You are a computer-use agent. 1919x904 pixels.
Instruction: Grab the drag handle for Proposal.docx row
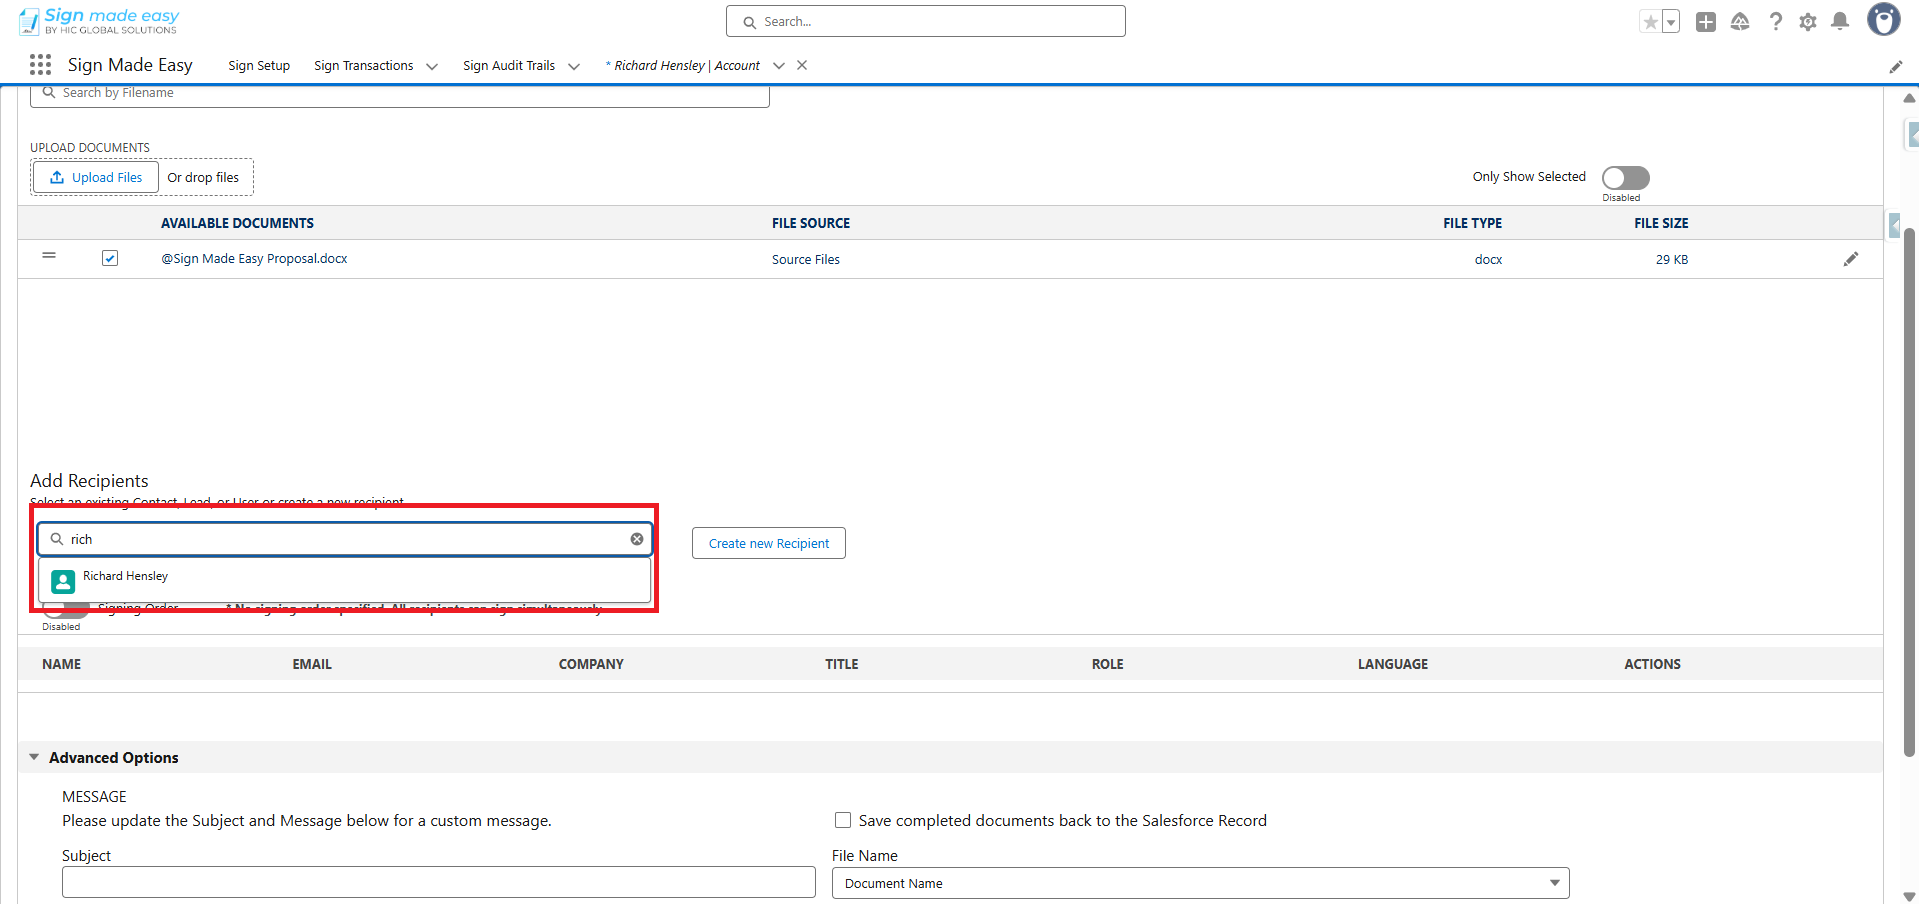[x=49, y=256]
